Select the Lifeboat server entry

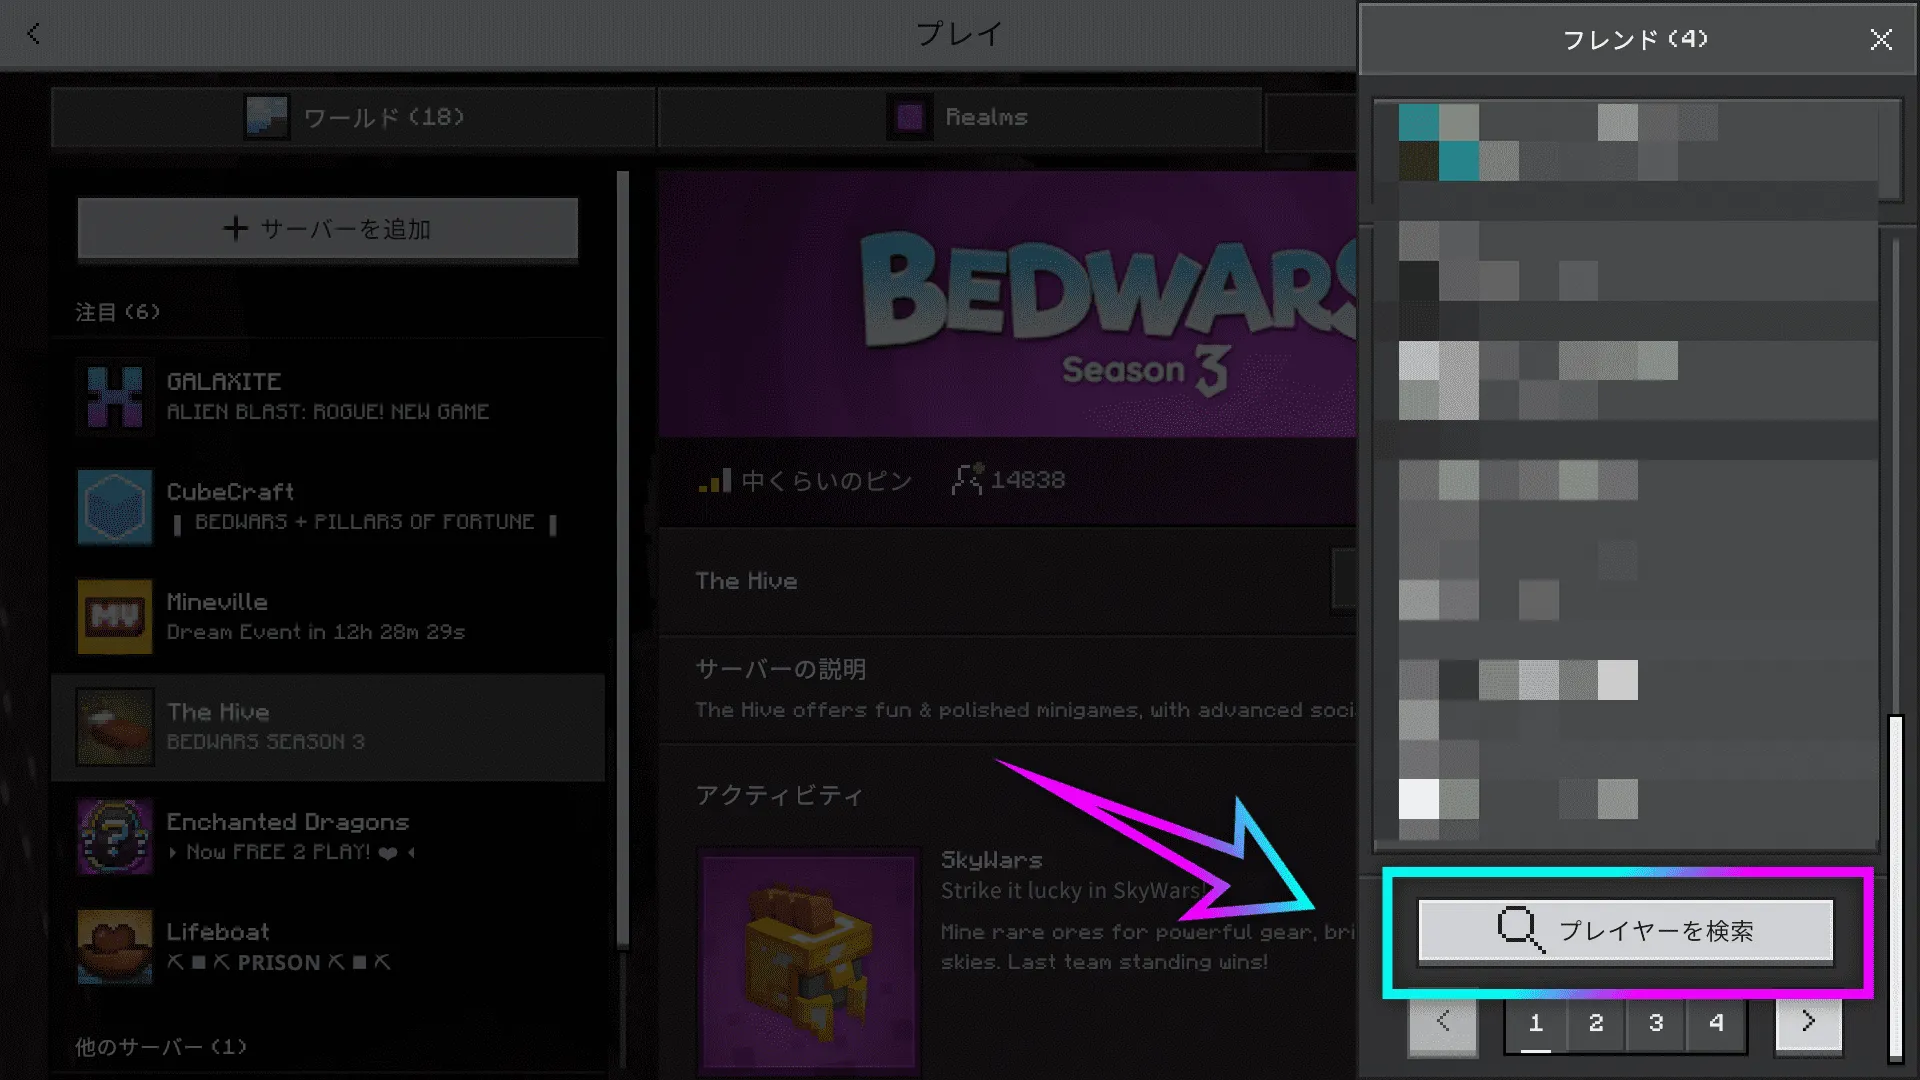point(328,946)
